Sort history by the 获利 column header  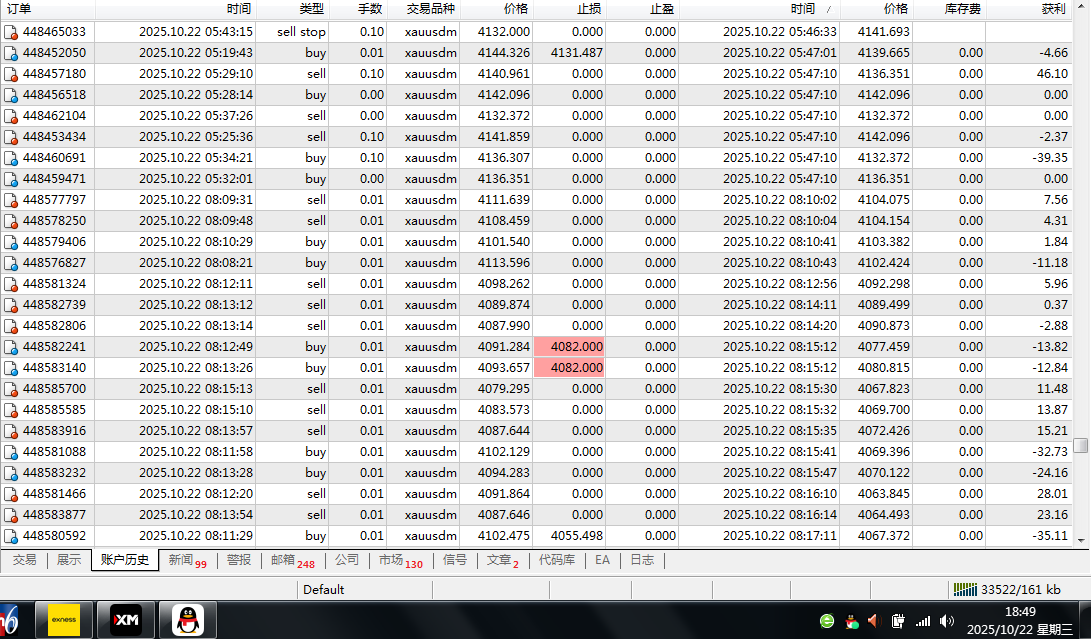pos(1052,8)
